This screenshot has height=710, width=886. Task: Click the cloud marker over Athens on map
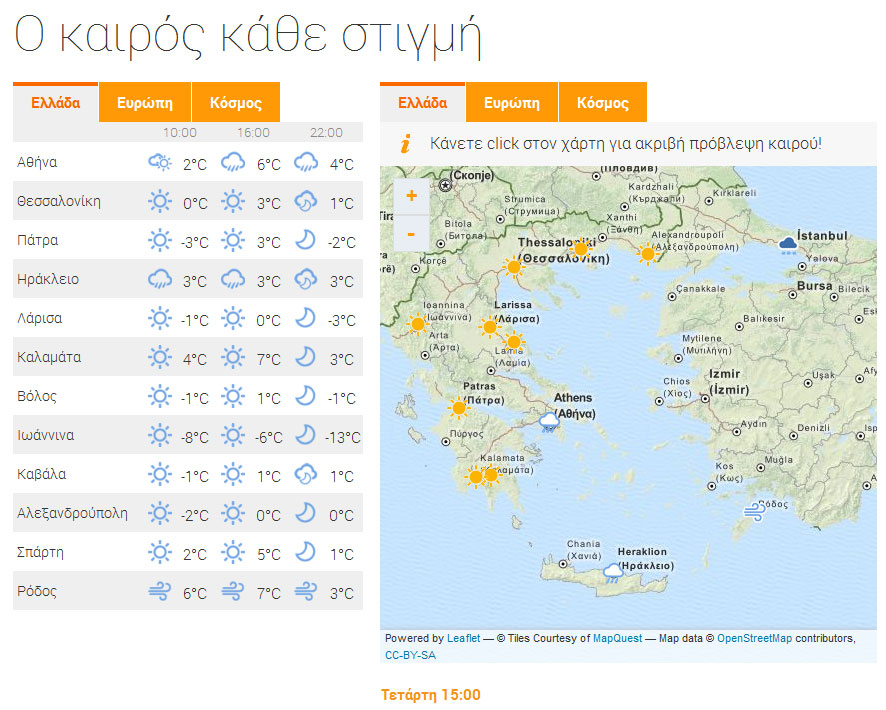548,421
